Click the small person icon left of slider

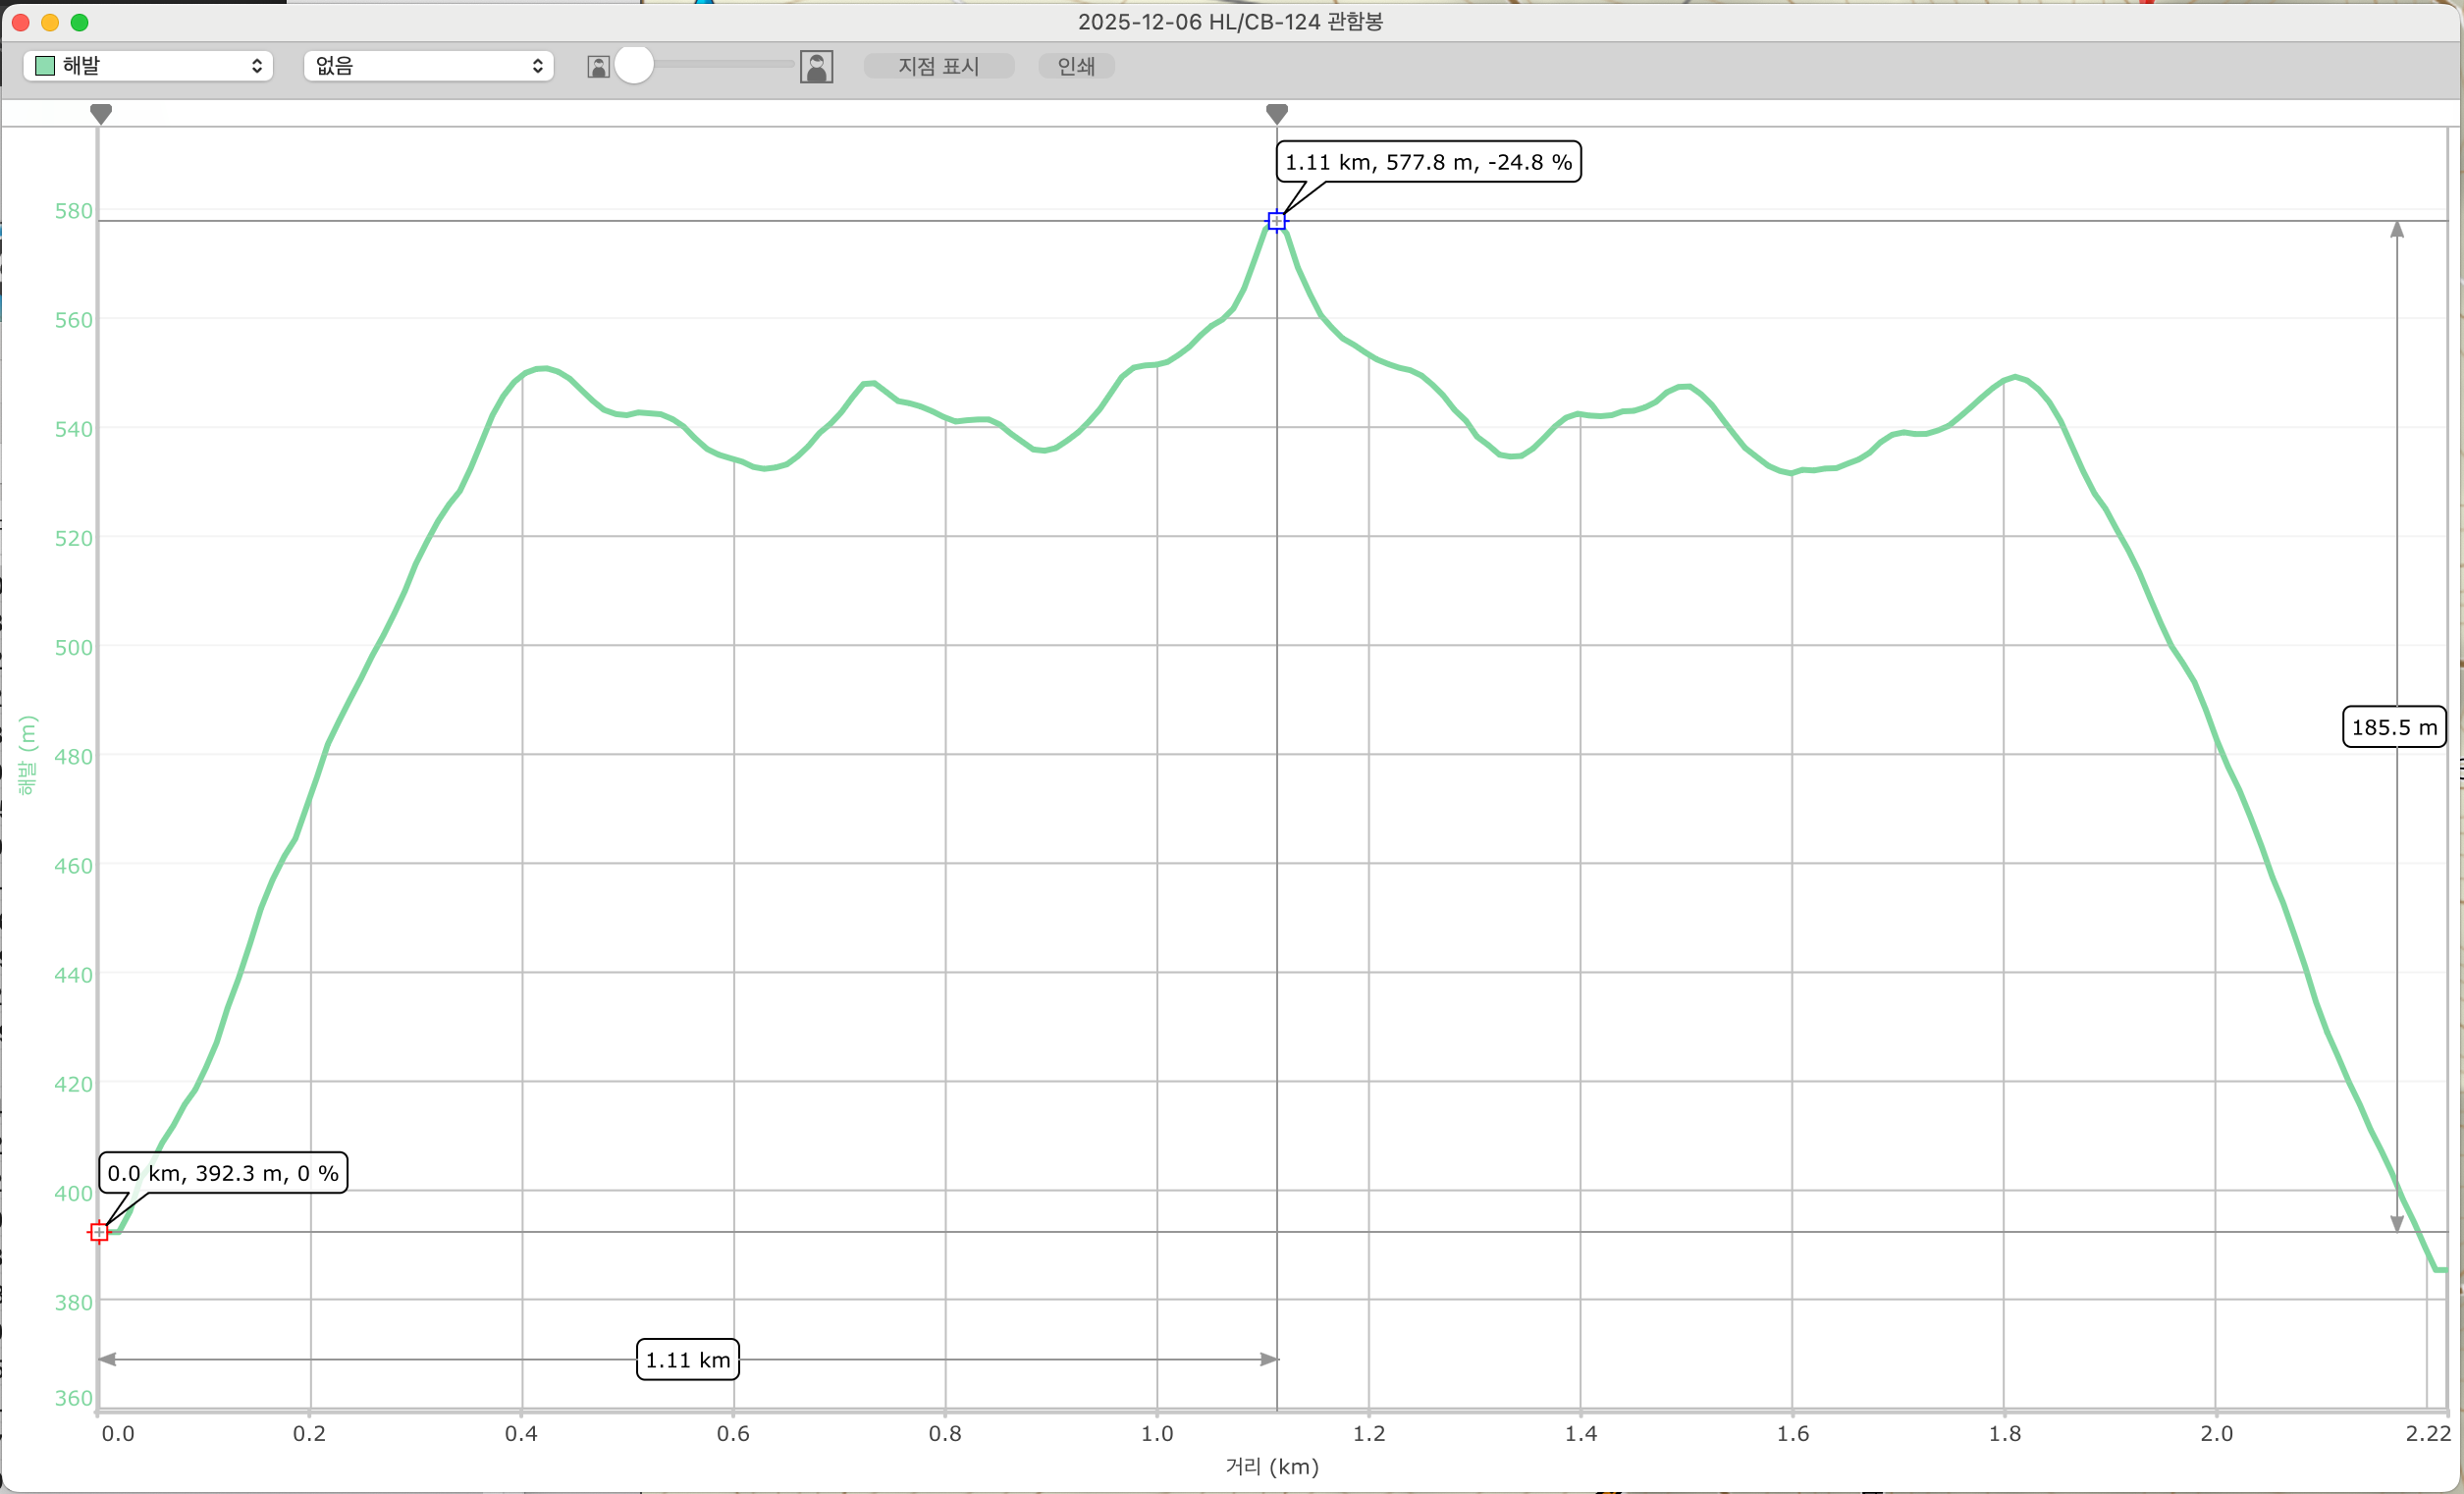[598, 67]
